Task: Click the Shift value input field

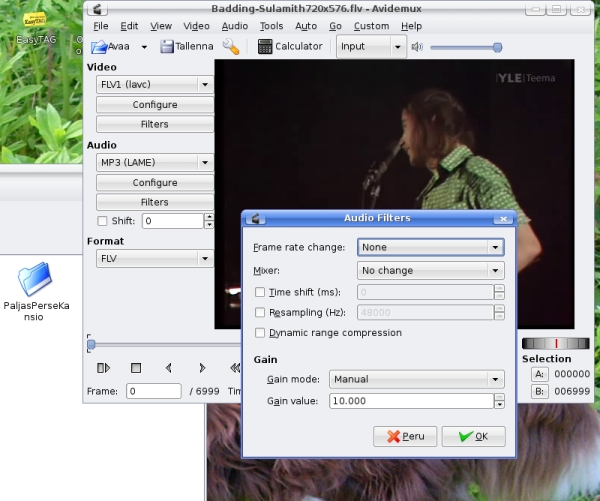Action: [x=173, y=221]
